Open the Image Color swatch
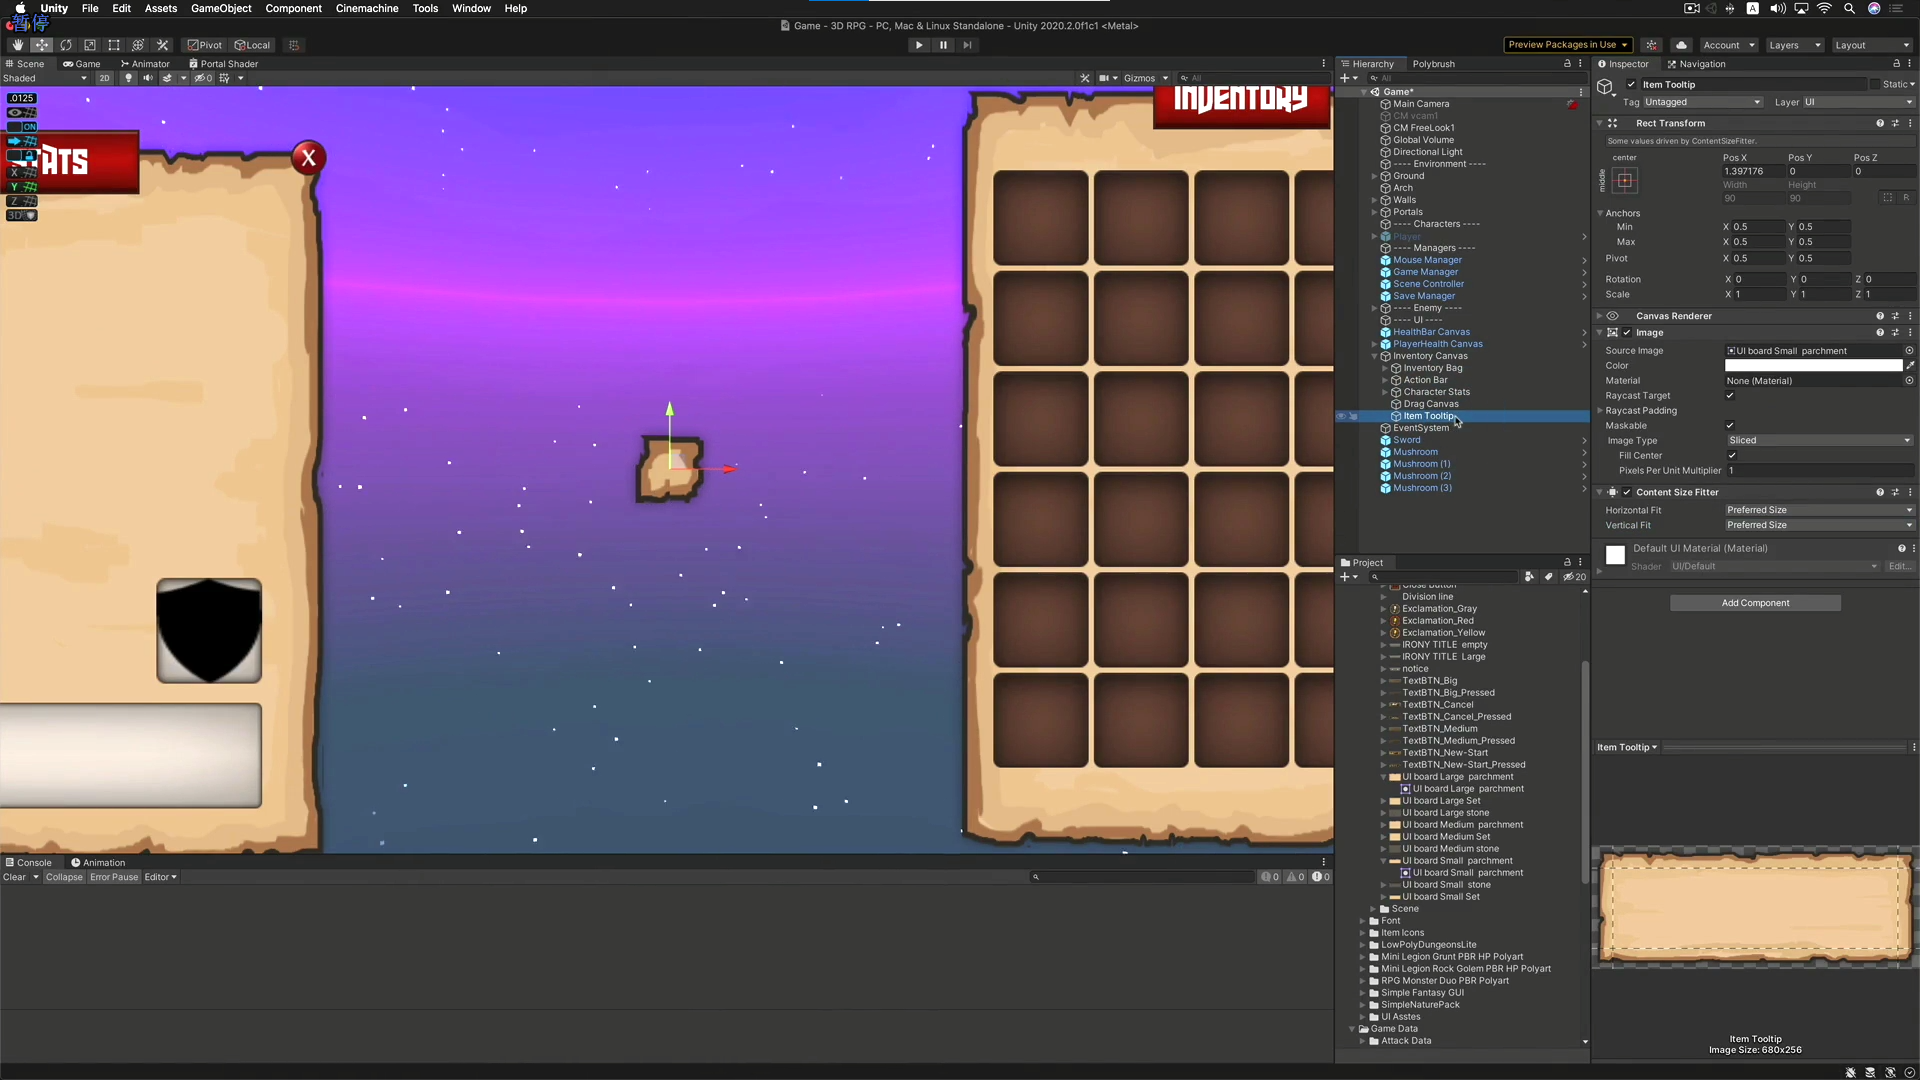 tap(1812, 365)
